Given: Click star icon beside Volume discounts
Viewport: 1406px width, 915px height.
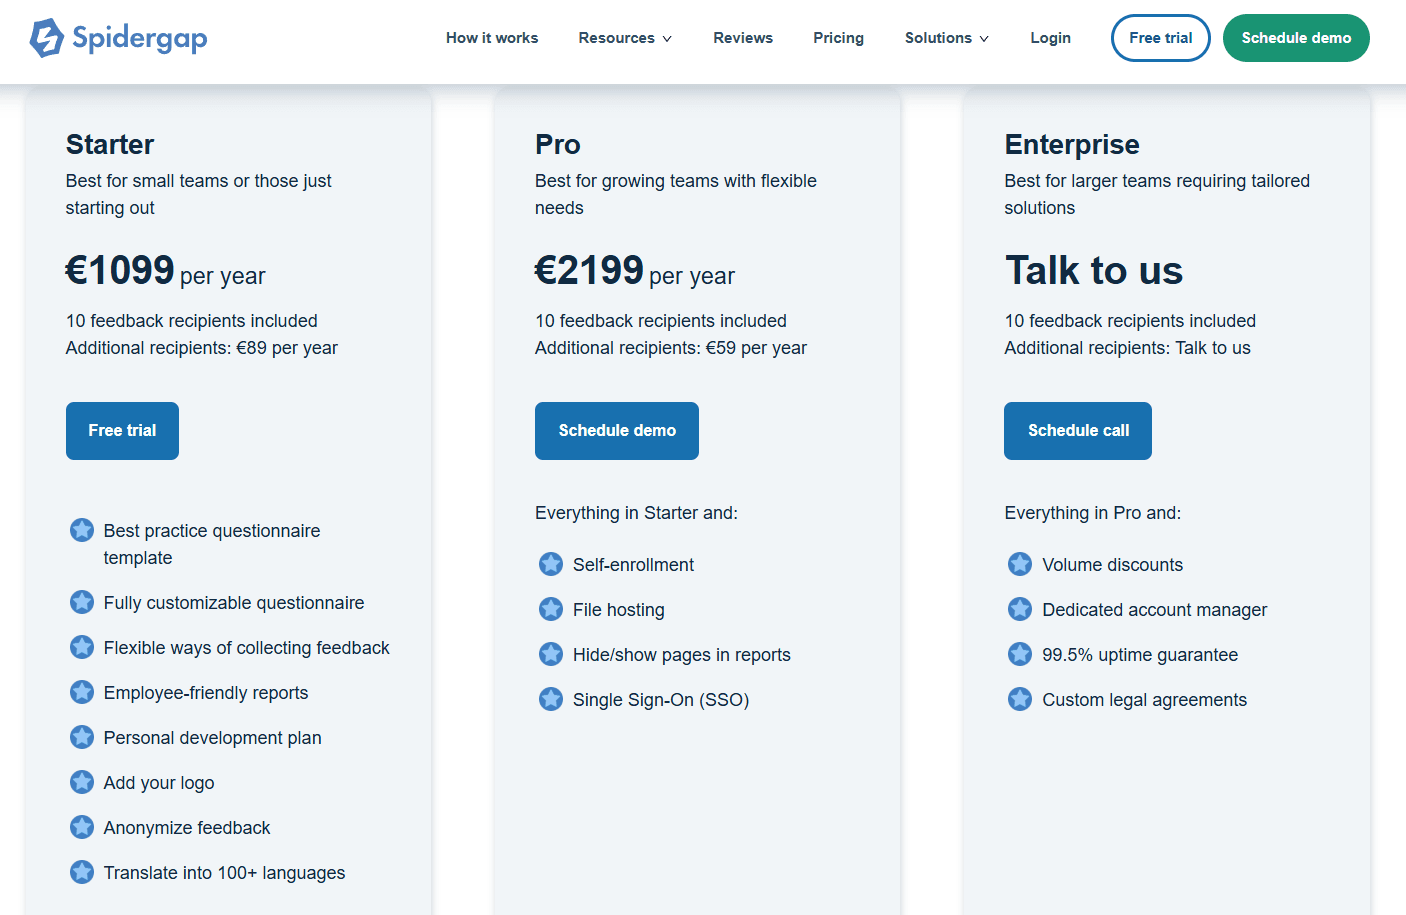Looking at the screenshot, I should point(1020,564).
